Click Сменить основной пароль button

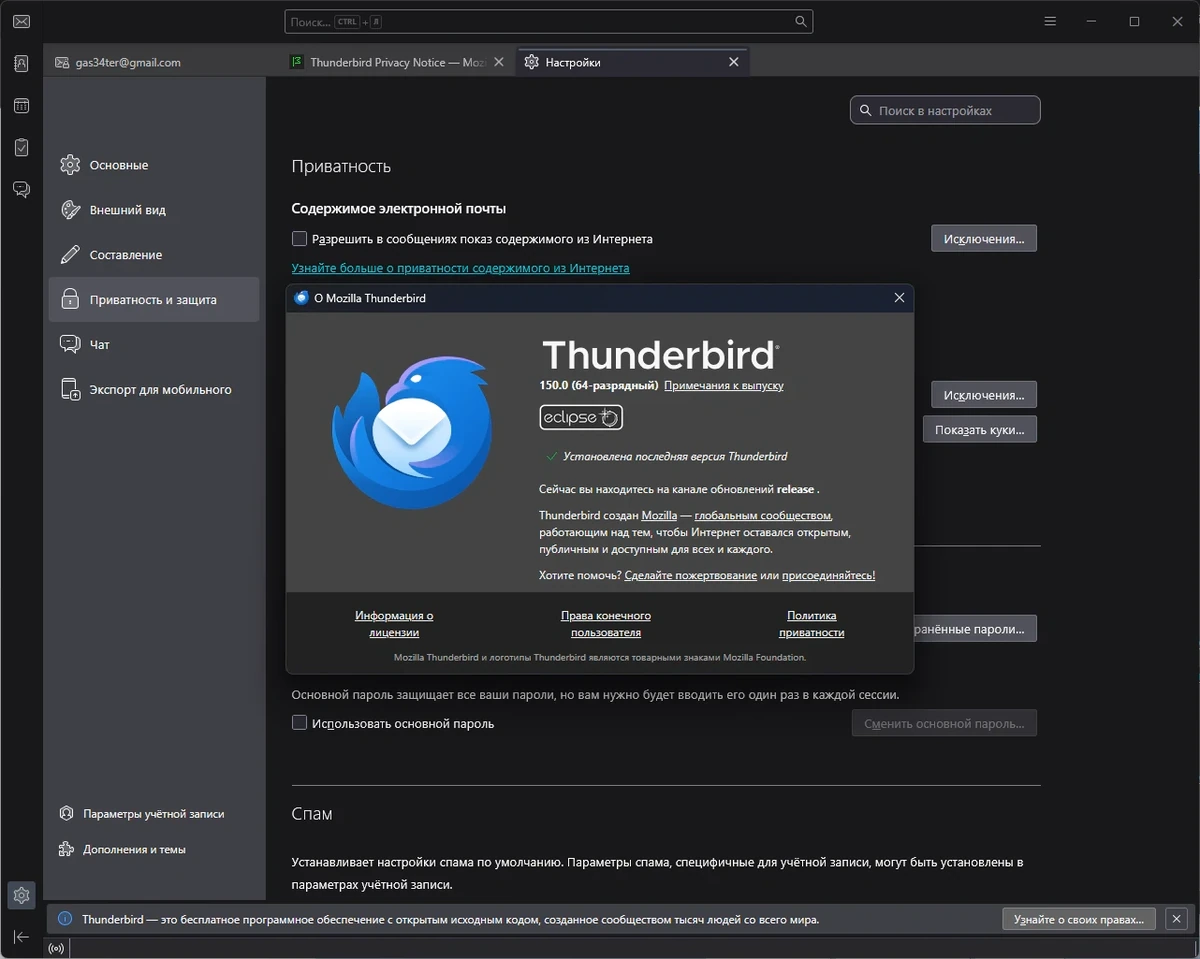[x=944, y=723]
